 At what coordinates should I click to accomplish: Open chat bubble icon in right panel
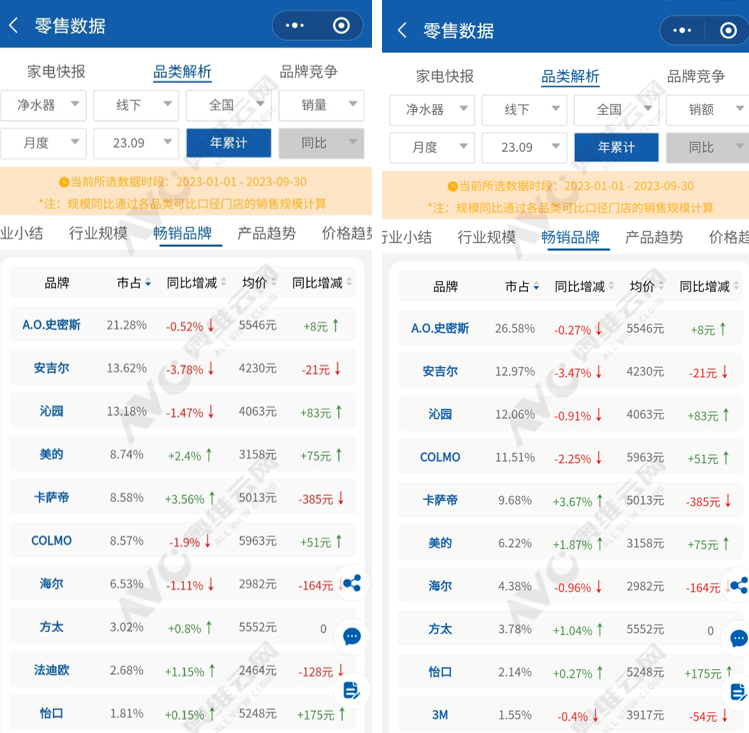click(x=739, y=638)
